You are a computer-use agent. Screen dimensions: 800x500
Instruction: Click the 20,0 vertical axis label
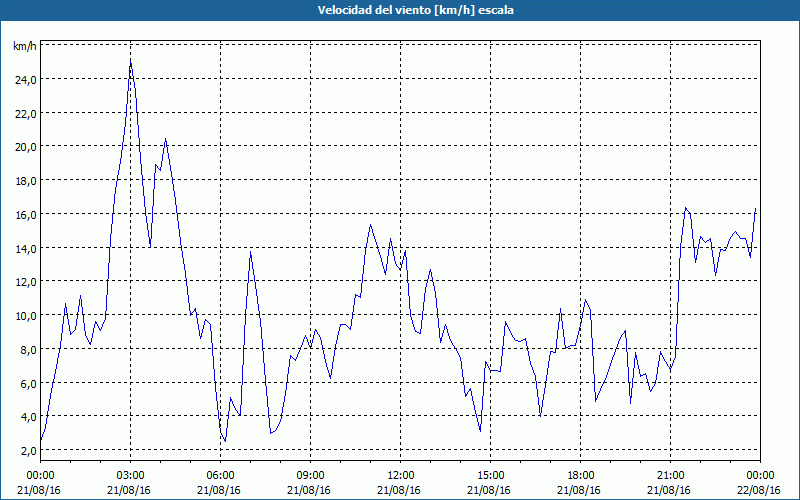pyautogui.click(x=26, y=147)
